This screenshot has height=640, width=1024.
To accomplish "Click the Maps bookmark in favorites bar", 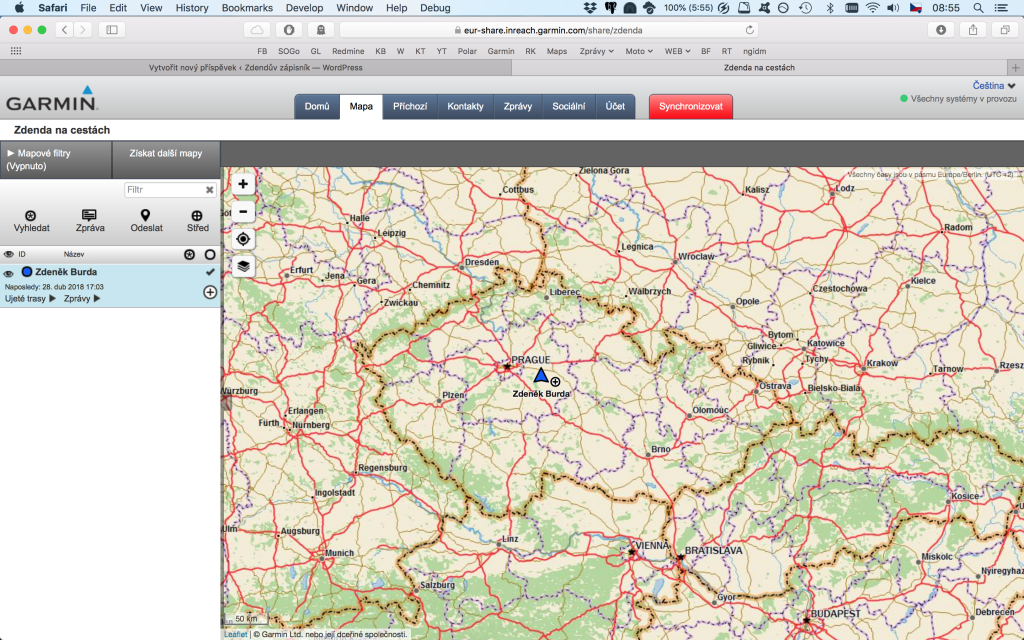I will [x=557, y=51].
